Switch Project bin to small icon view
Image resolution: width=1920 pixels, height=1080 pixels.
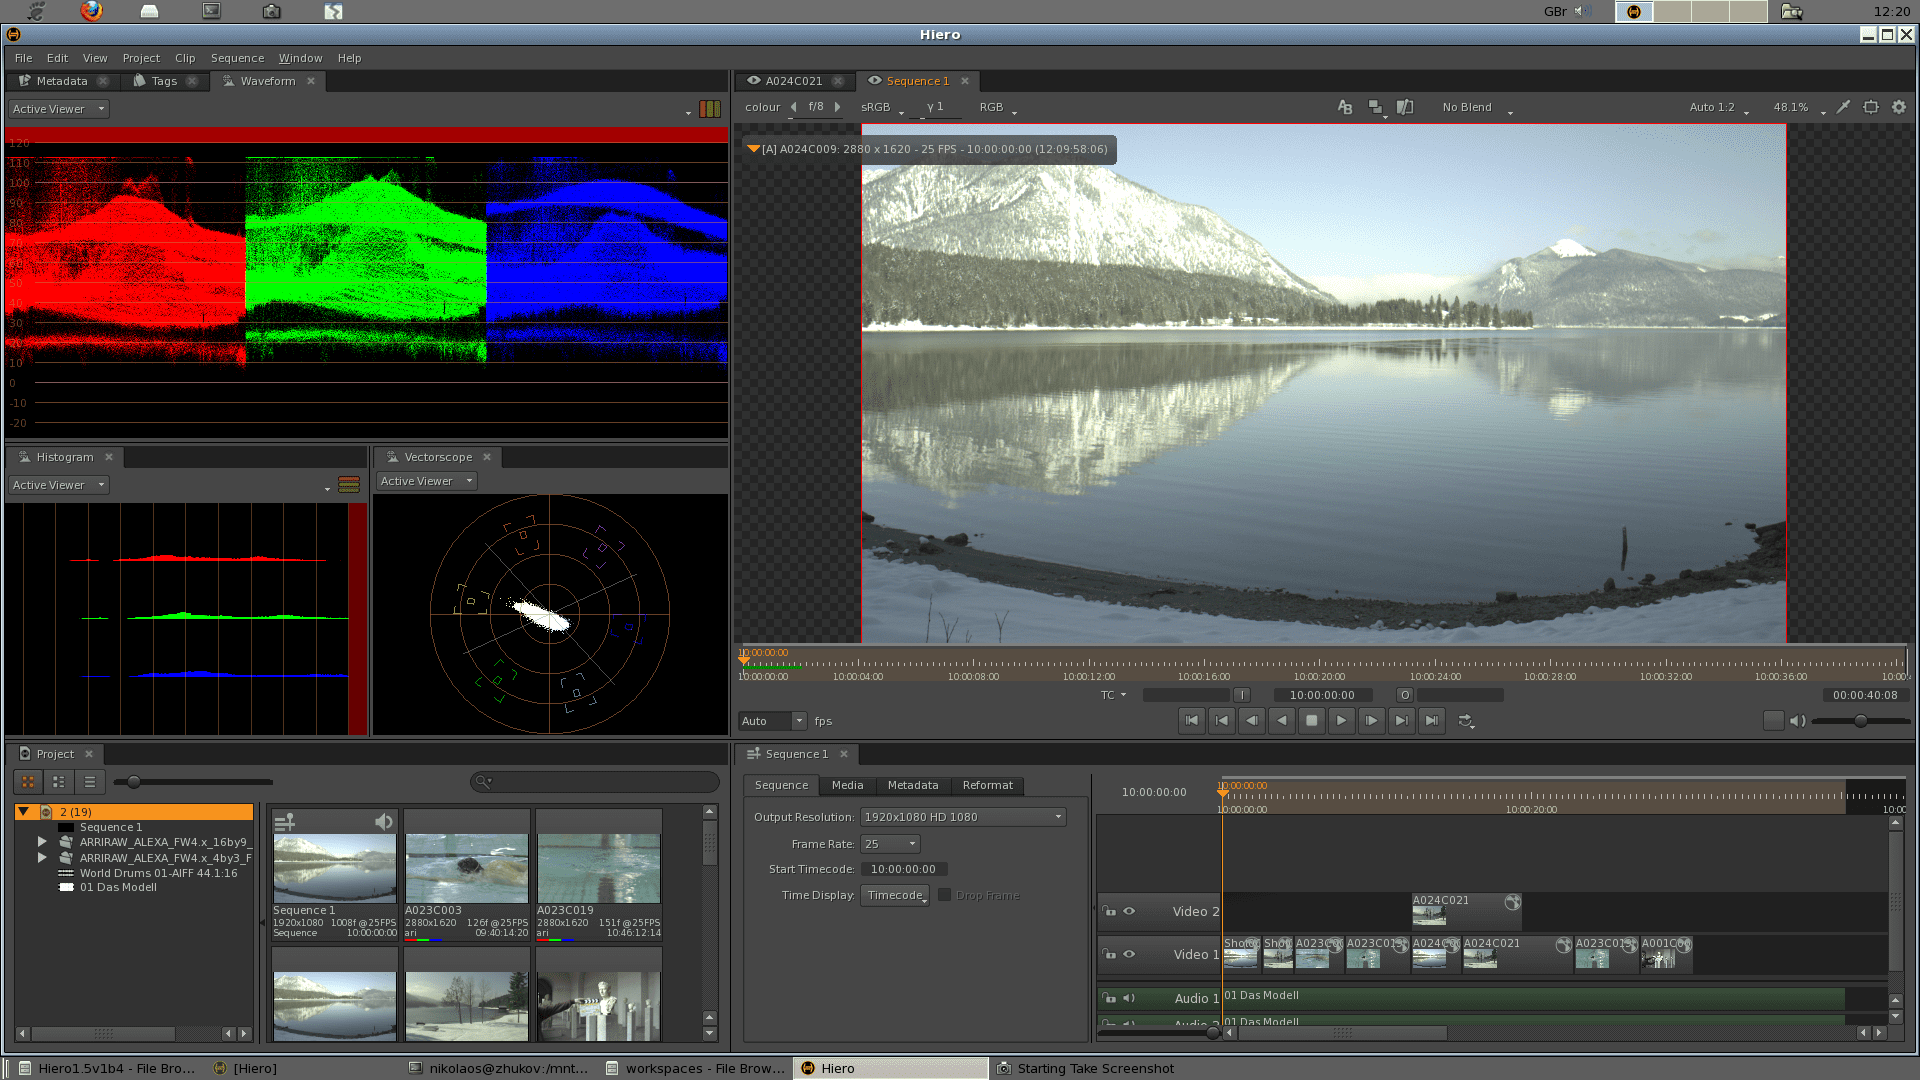coord(59,782)
